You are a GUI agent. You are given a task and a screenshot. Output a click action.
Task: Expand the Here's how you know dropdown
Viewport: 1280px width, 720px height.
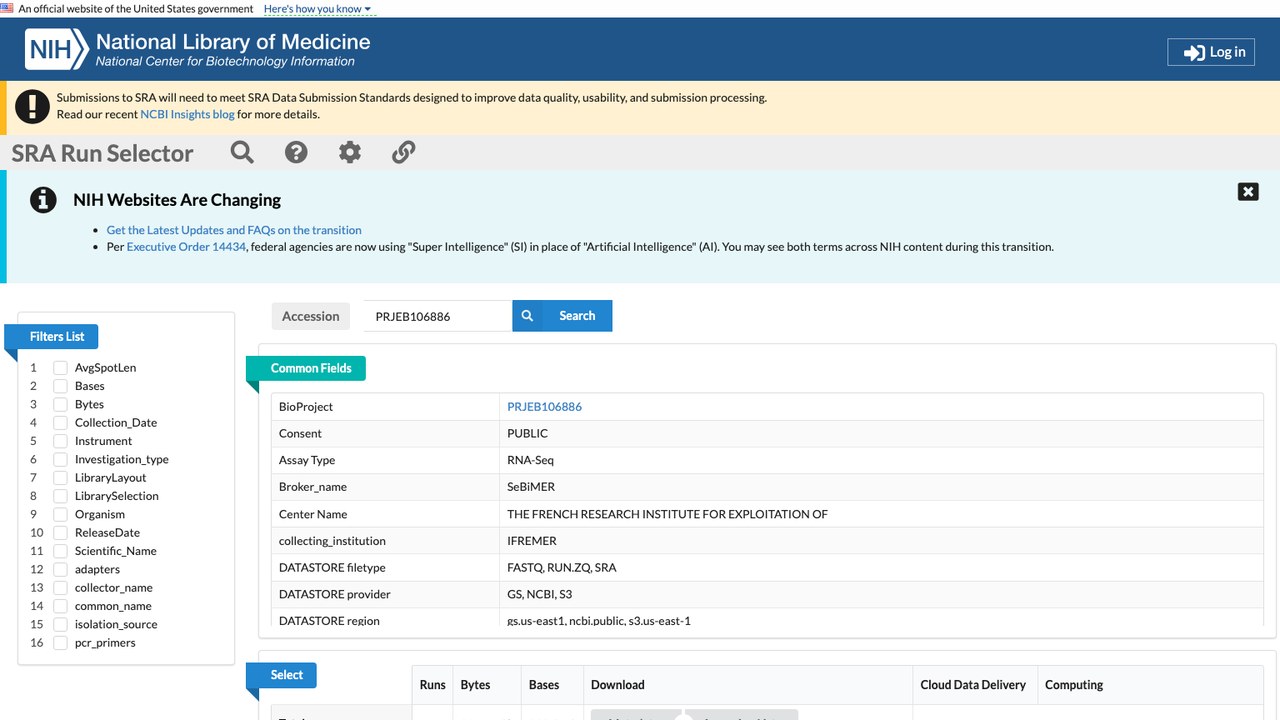click(317, 9)
